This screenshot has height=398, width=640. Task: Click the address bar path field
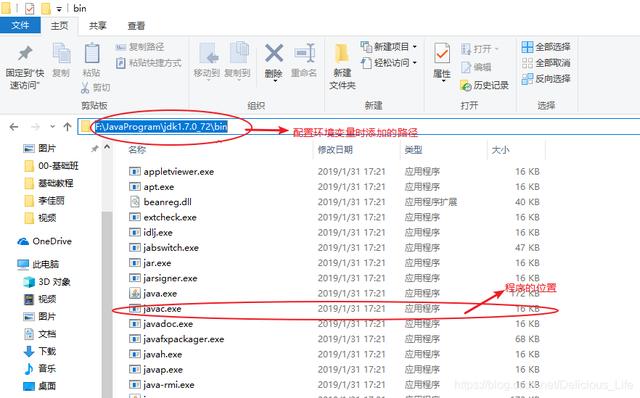358,127
